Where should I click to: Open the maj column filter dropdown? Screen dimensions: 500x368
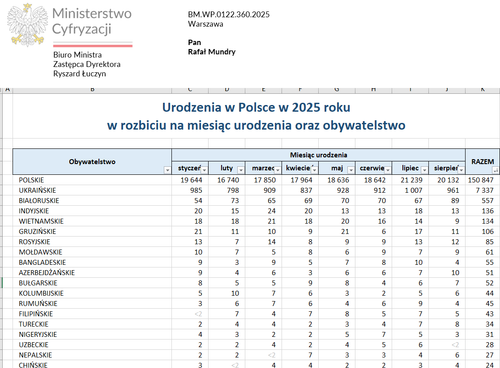351,170
